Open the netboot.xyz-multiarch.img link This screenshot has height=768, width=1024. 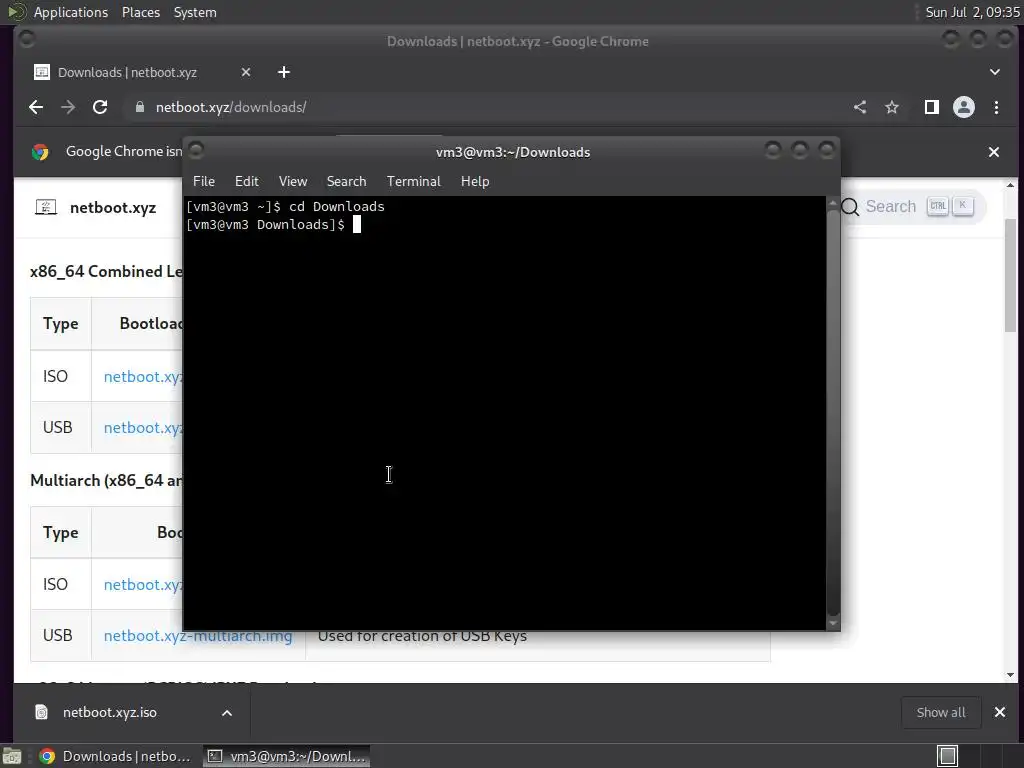click(x=198, y=635)
